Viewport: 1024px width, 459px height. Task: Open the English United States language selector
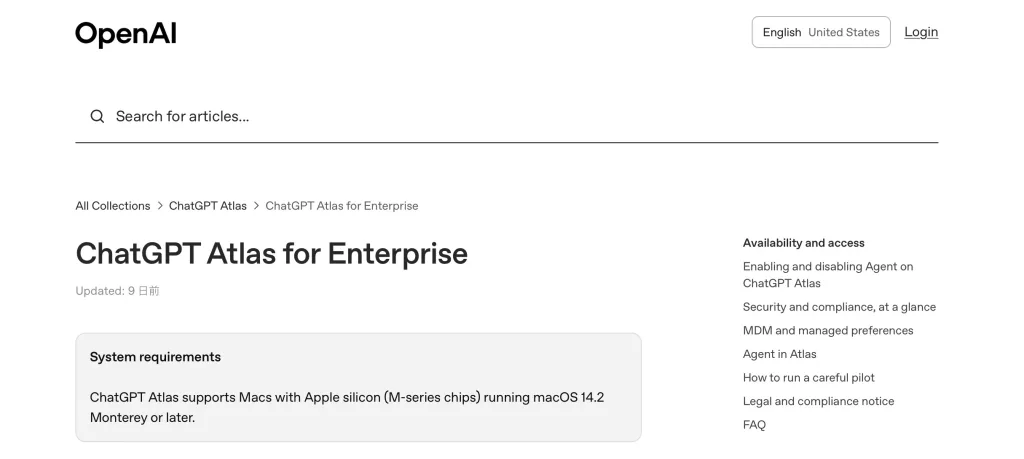820,32
